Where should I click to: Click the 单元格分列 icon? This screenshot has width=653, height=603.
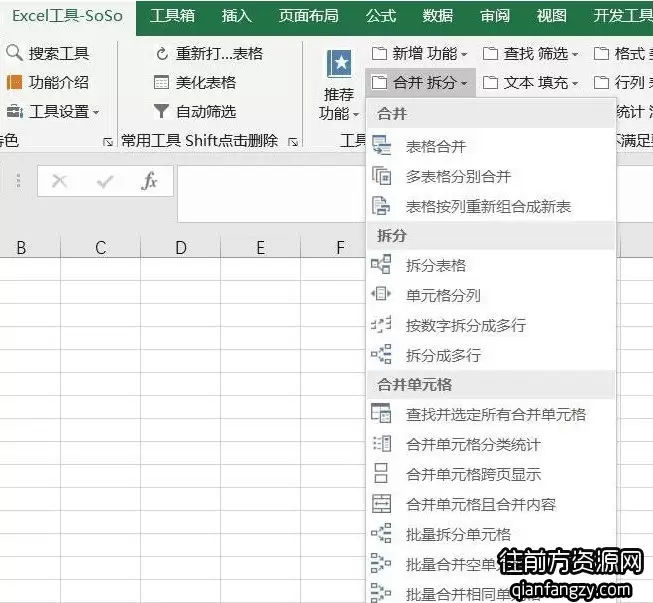(381, 294)
